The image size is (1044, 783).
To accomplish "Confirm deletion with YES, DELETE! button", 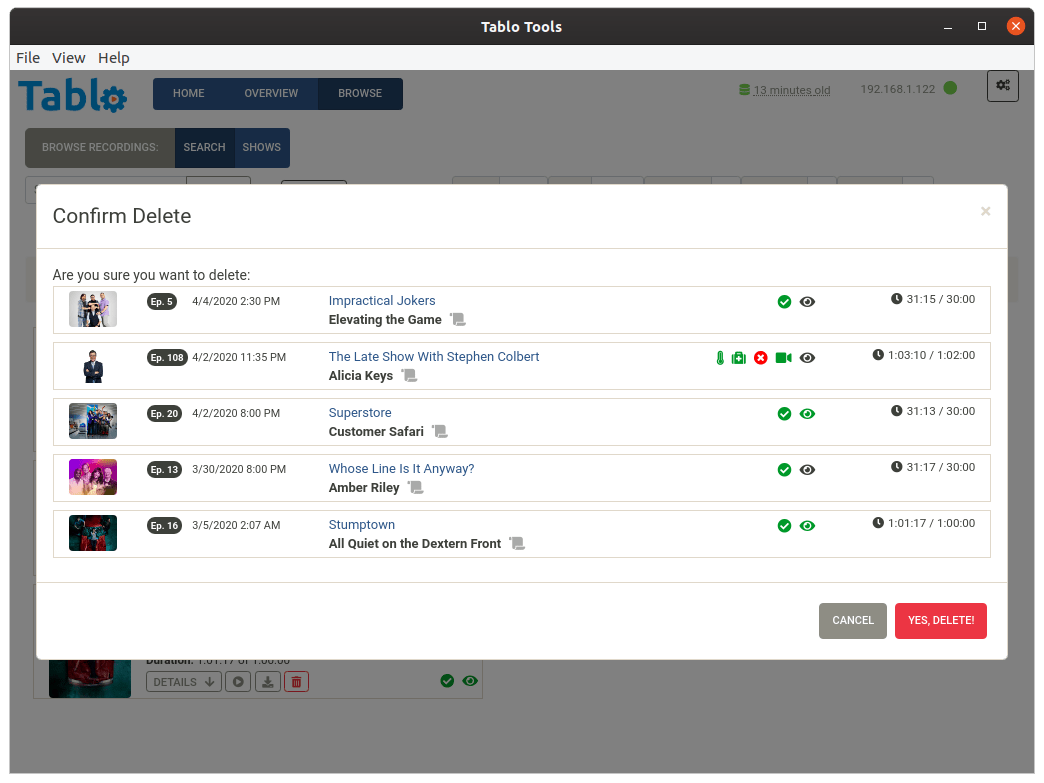I will pyautogui.click(x=940, y=620).
